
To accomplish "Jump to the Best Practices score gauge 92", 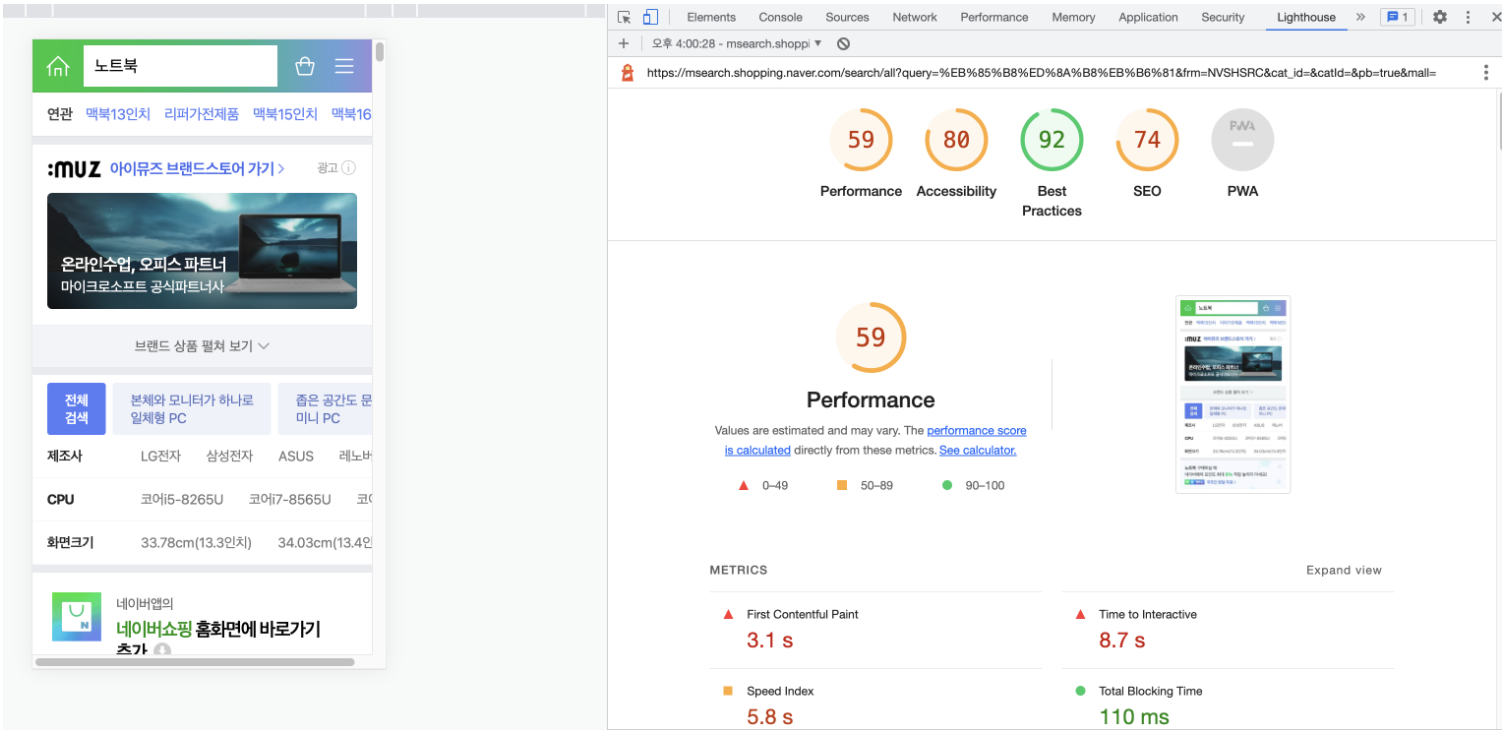I will [x=1052, y=163].
